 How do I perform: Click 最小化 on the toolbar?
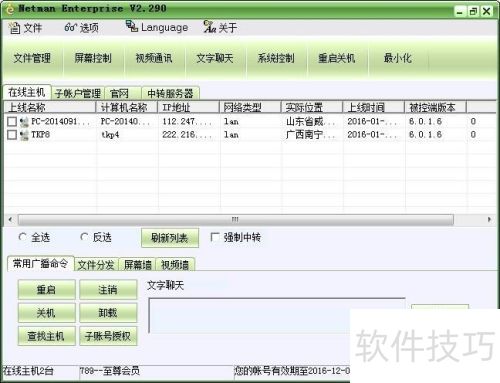[398, 58]
